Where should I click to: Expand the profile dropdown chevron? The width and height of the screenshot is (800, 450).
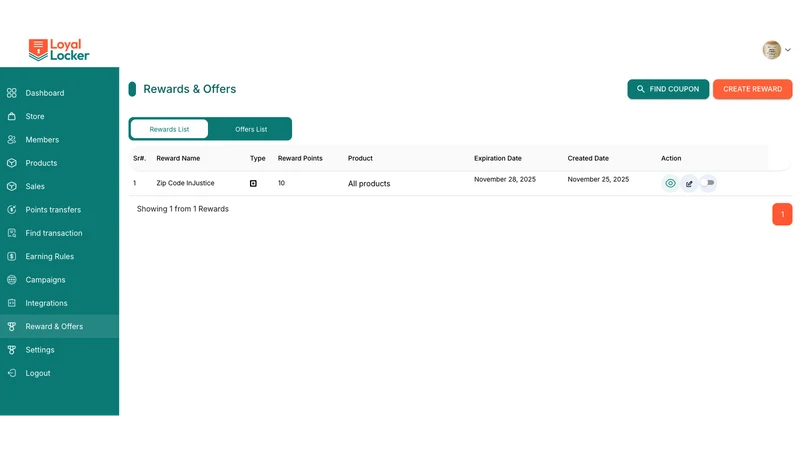[788, 50]
